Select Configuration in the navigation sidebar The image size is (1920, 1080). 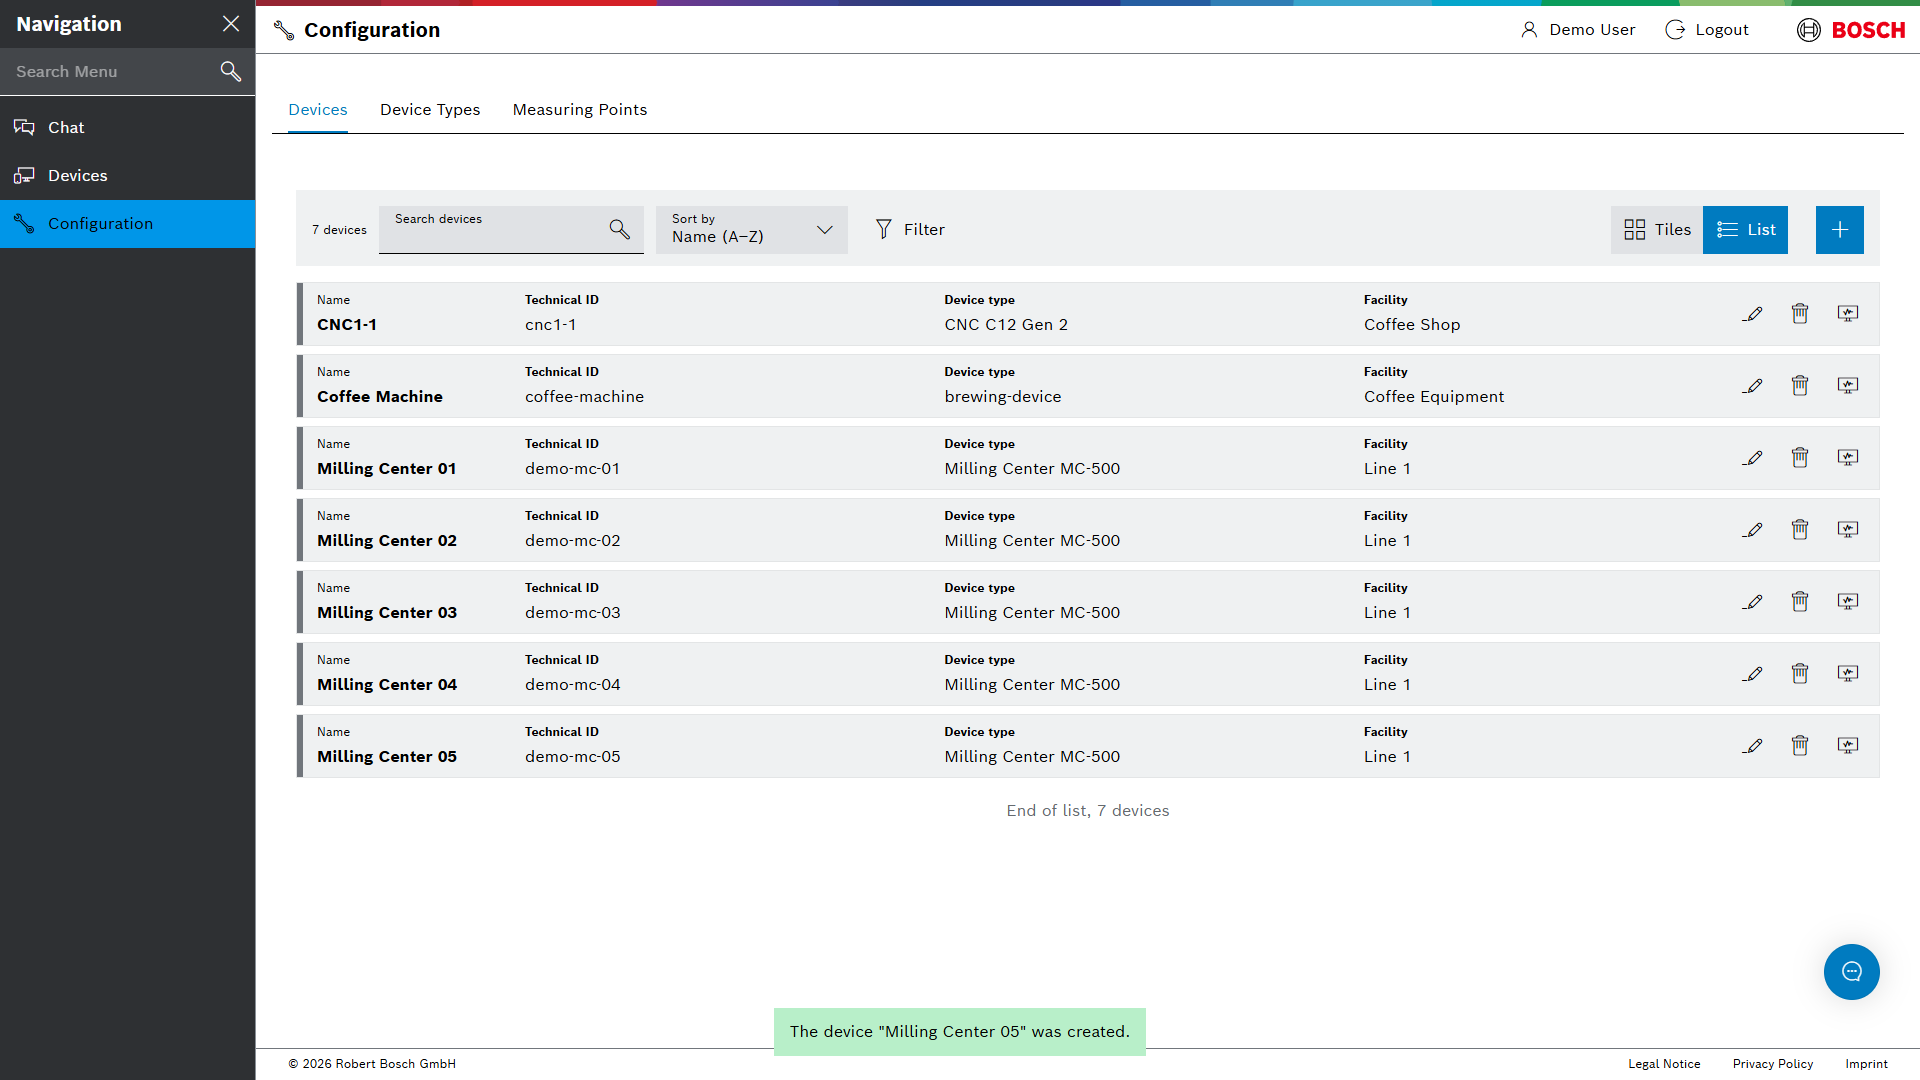128,224
